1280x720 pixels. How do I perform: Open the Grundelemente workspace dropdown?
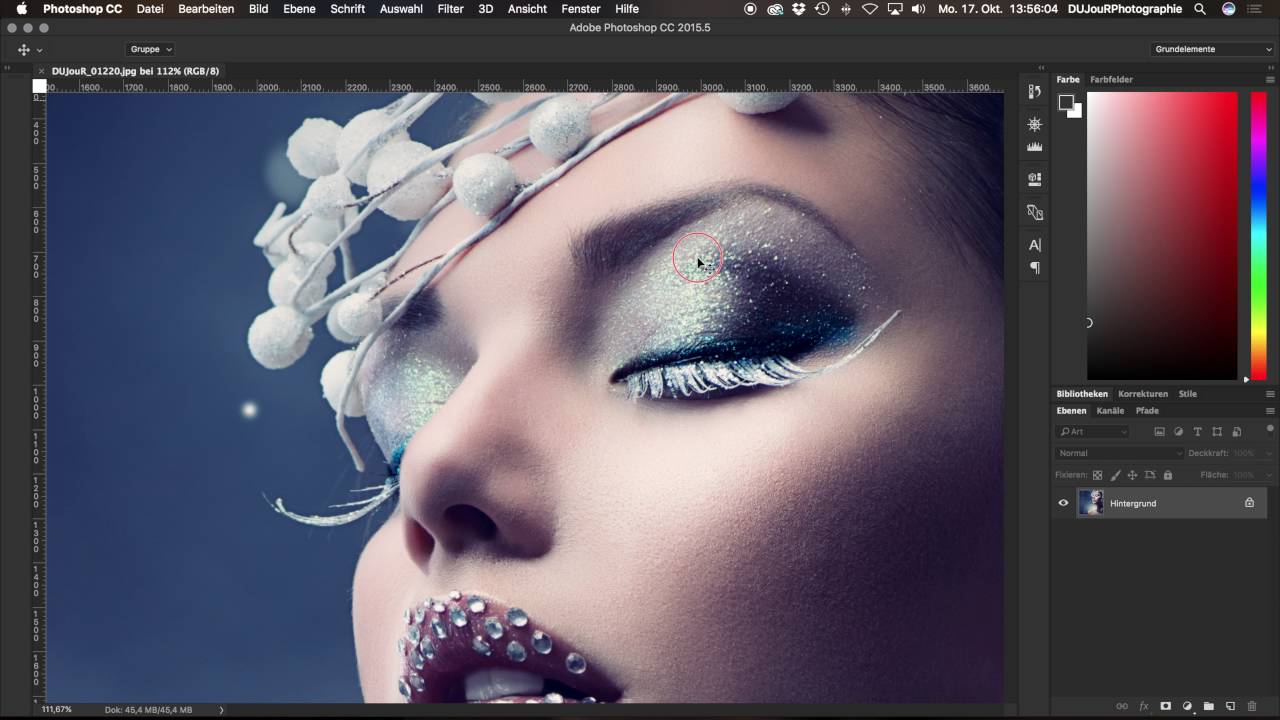pos(1213,49)
